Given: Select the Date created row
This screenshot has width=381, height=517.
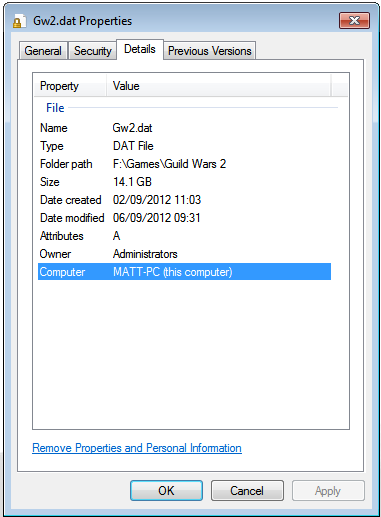Looking at the screenshot, I should pyautogui.click(x=184, y=200).
